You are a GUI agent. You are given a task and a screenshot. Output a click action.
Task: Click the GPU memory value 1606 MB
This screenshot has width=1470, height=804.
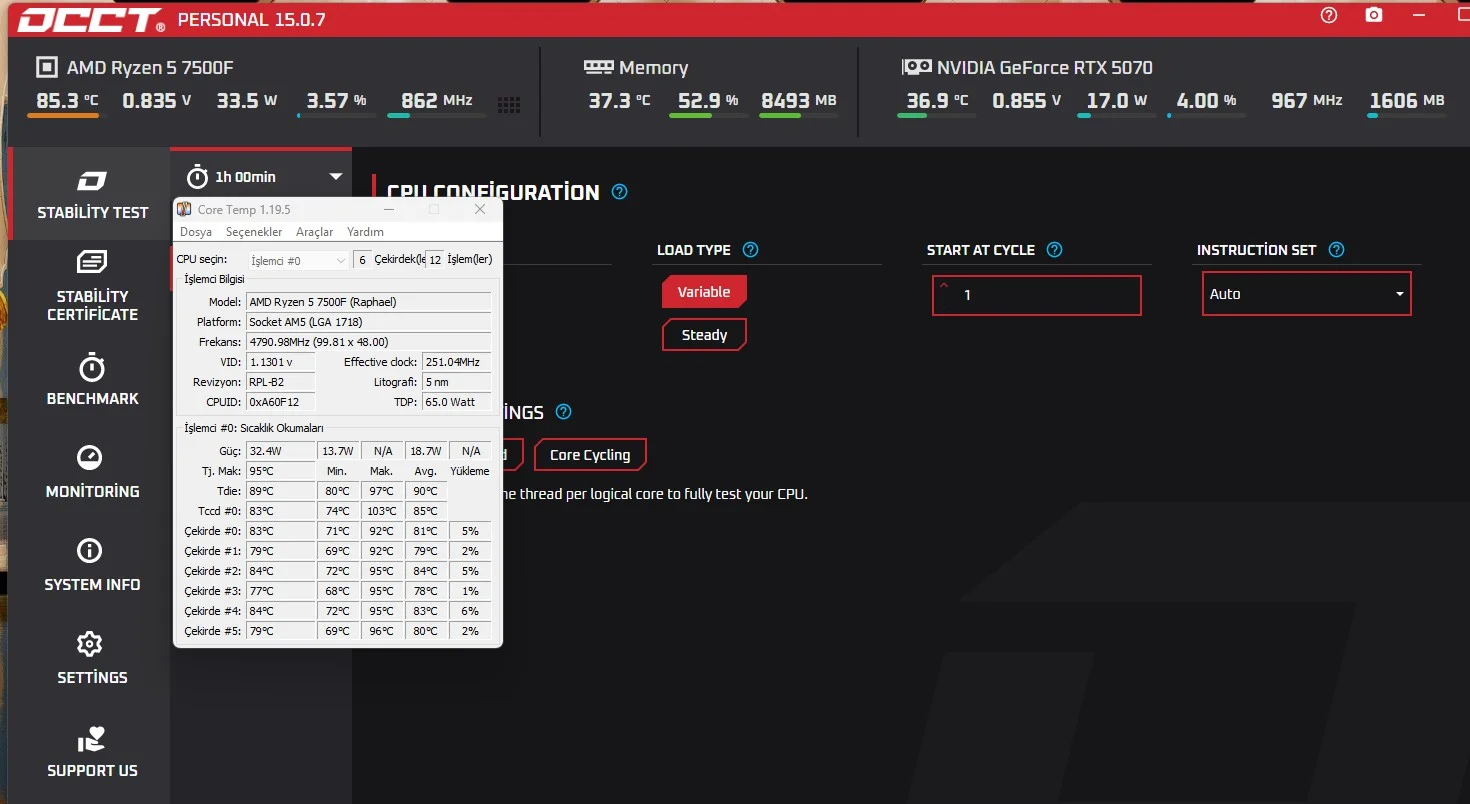tap(1407, 100)
